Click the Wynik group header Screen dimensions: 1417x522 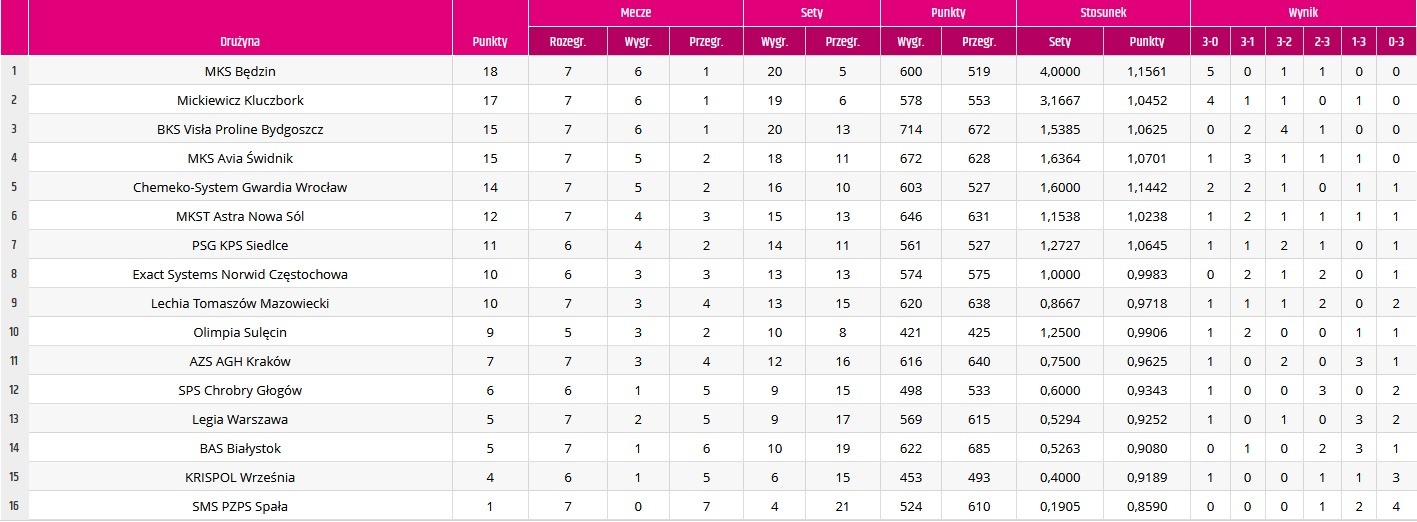point(1303,14)
